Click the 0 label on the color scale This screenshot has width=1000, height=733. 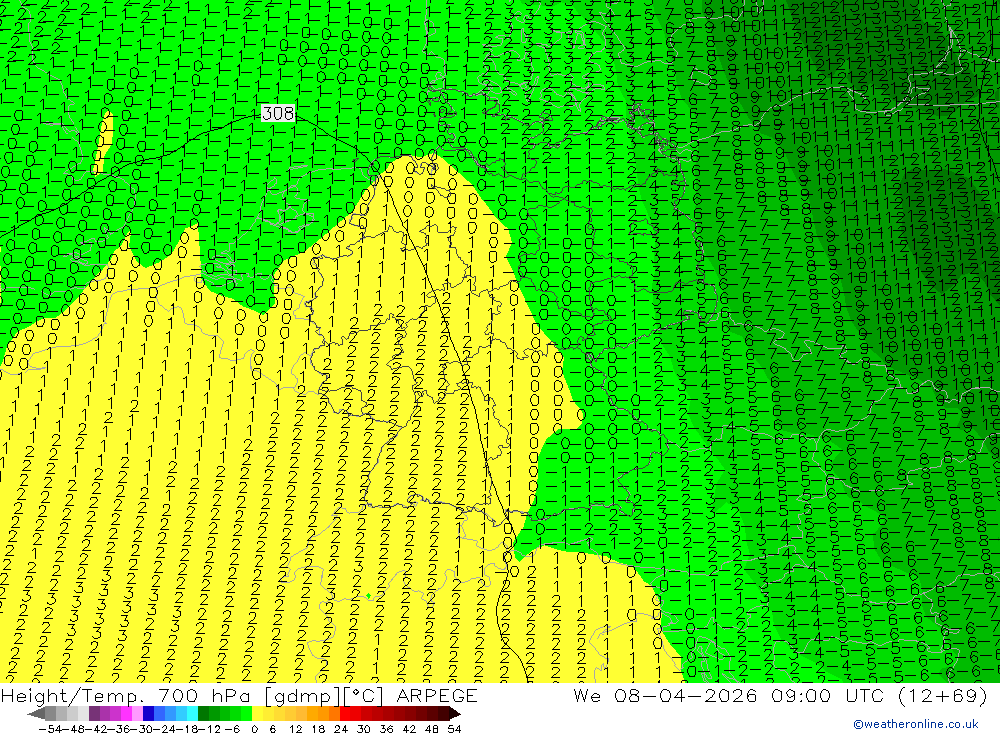[254, 729]
